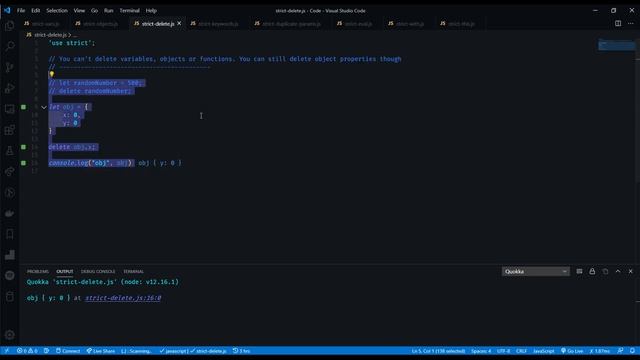The image size is (640, 360).
Task: Open Go to Line via Ln 5, Col 1
Action: coord(438,351)
